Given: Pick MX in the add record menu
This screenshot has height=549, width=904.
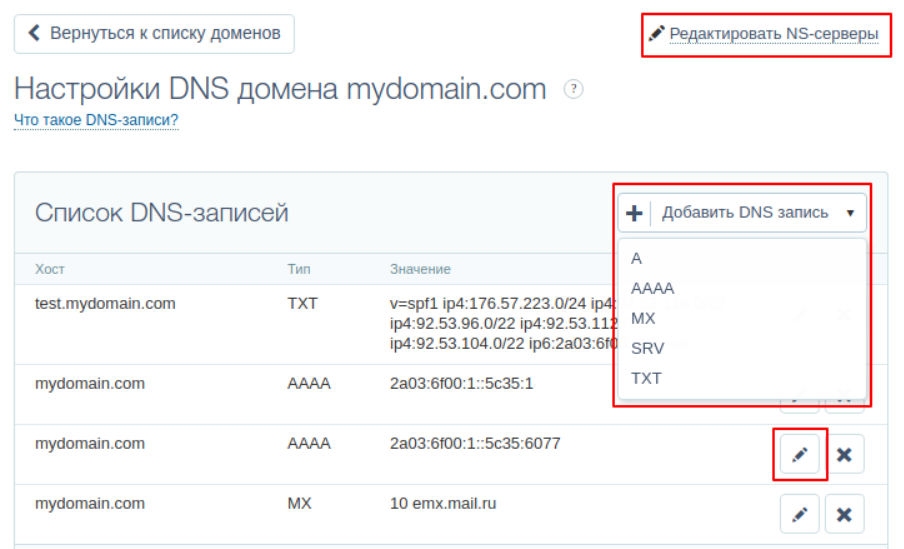Looking at the screenshot, I should (643, 318).
